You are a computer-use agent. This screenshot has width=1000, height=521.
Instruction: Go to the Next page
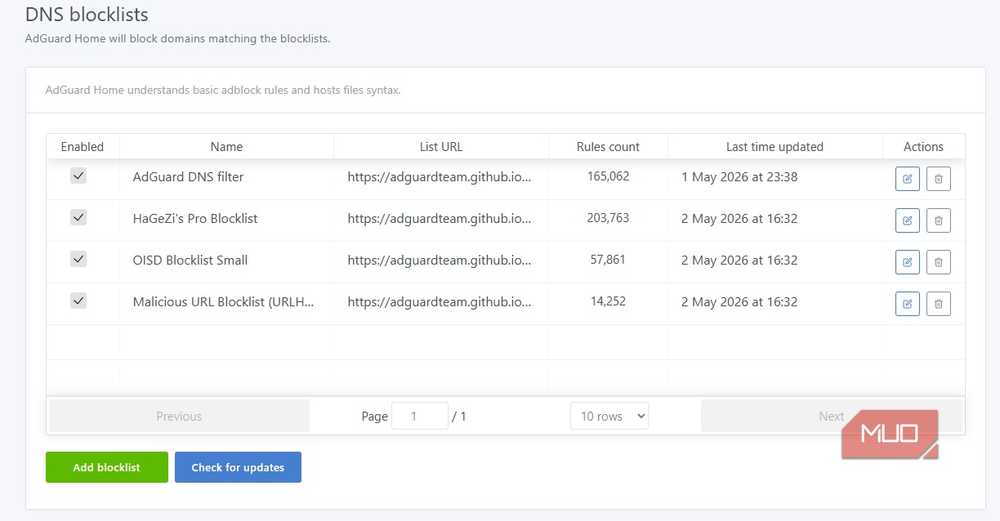click(832, 416)
